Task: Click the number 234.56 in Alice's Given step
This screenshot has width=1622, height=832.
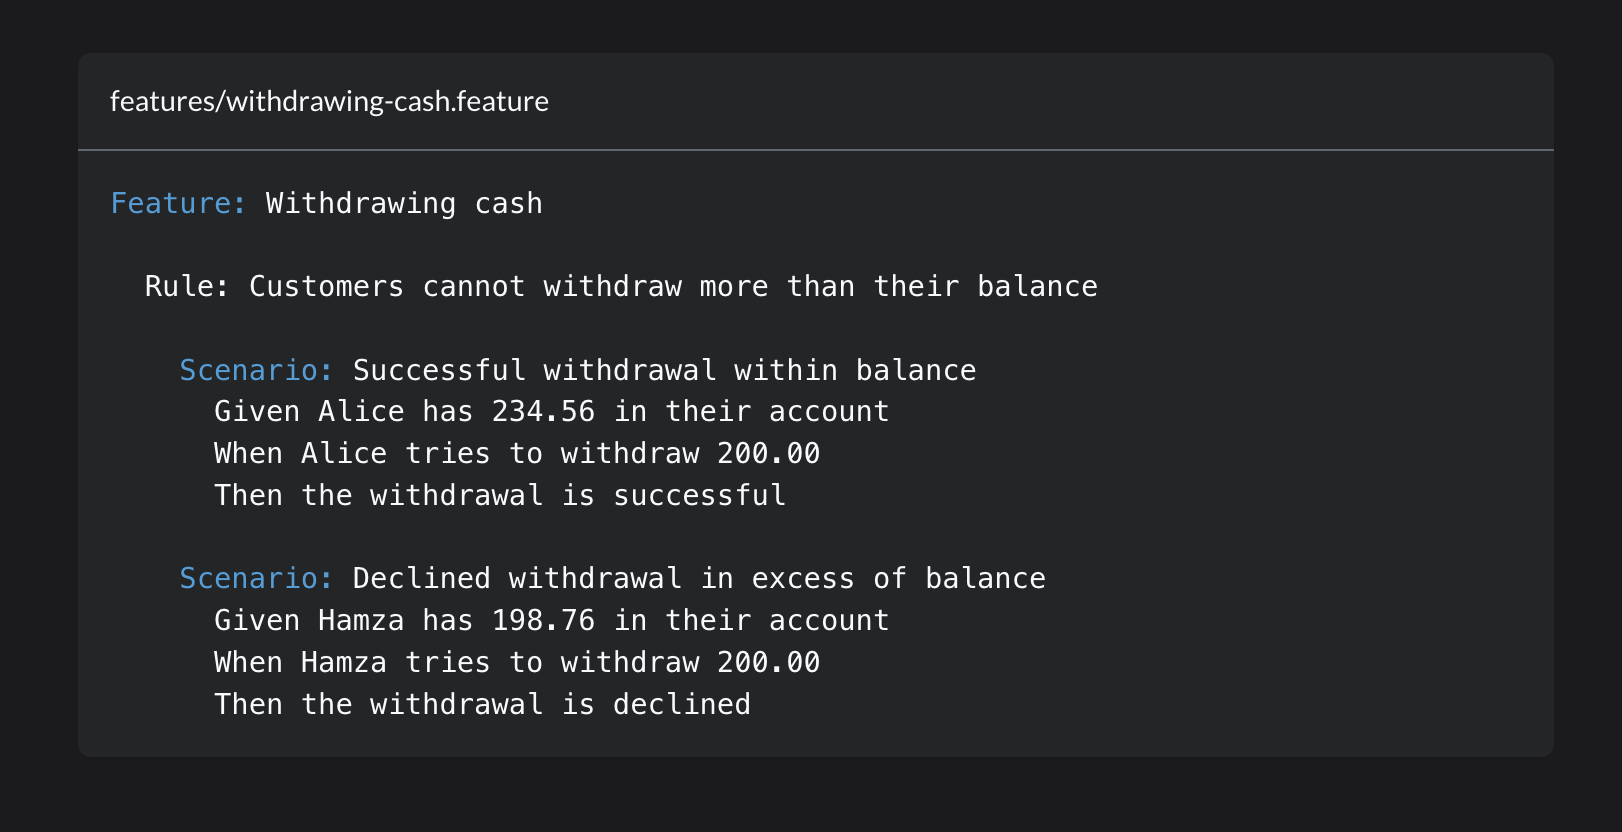Action: [543, 412]
